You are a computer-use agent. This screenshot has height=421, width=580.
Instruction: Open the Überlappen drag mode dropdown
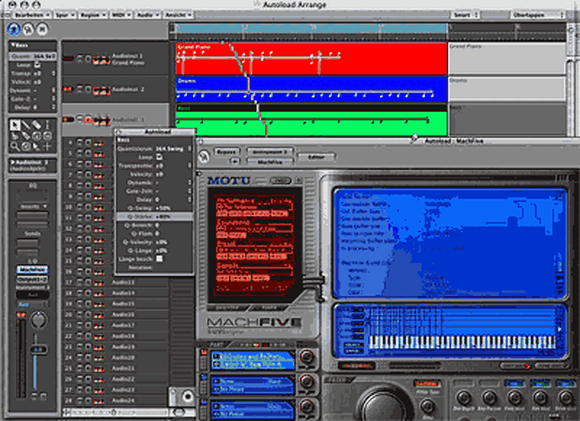[x=538, y=15]
